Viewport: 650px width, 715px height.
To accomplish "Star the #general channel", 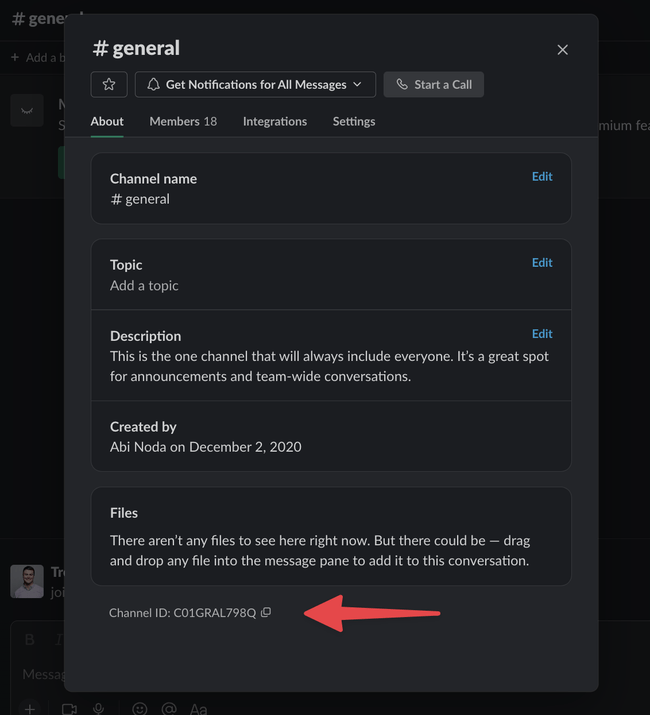I will click(x=109, y=85).
